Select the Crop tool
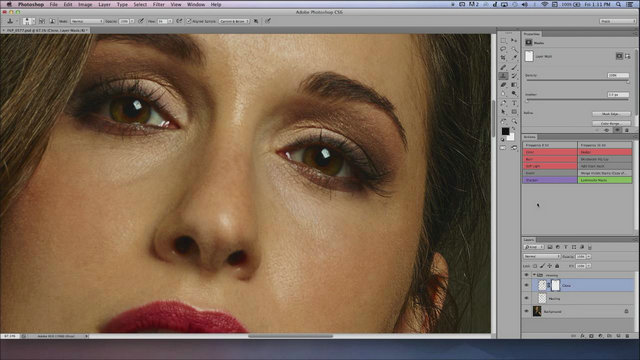The height and width of the screenshot is (360, 640). pos(504,58)
